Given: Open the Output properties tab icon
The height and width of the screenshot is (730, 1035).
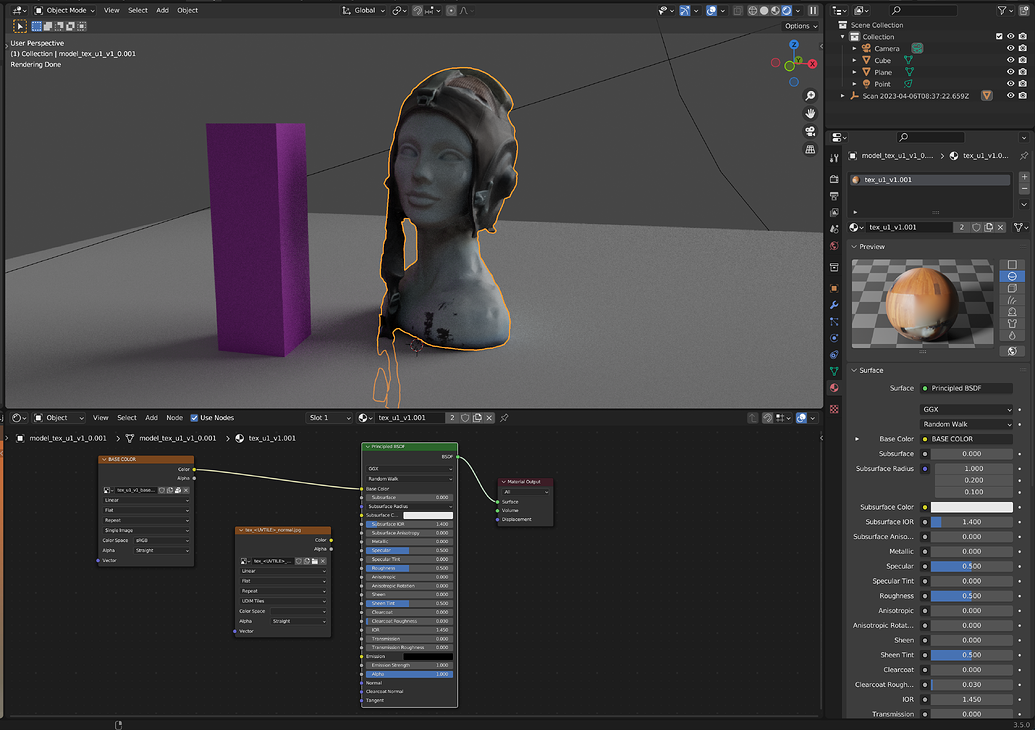Looking at the screenshot, I should coord(834,196).
